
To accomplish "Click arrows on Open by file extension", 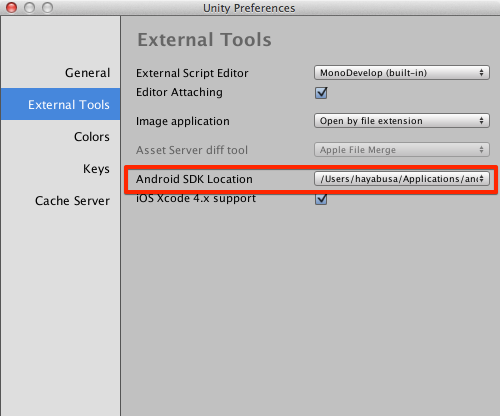I will pos(481,121).
